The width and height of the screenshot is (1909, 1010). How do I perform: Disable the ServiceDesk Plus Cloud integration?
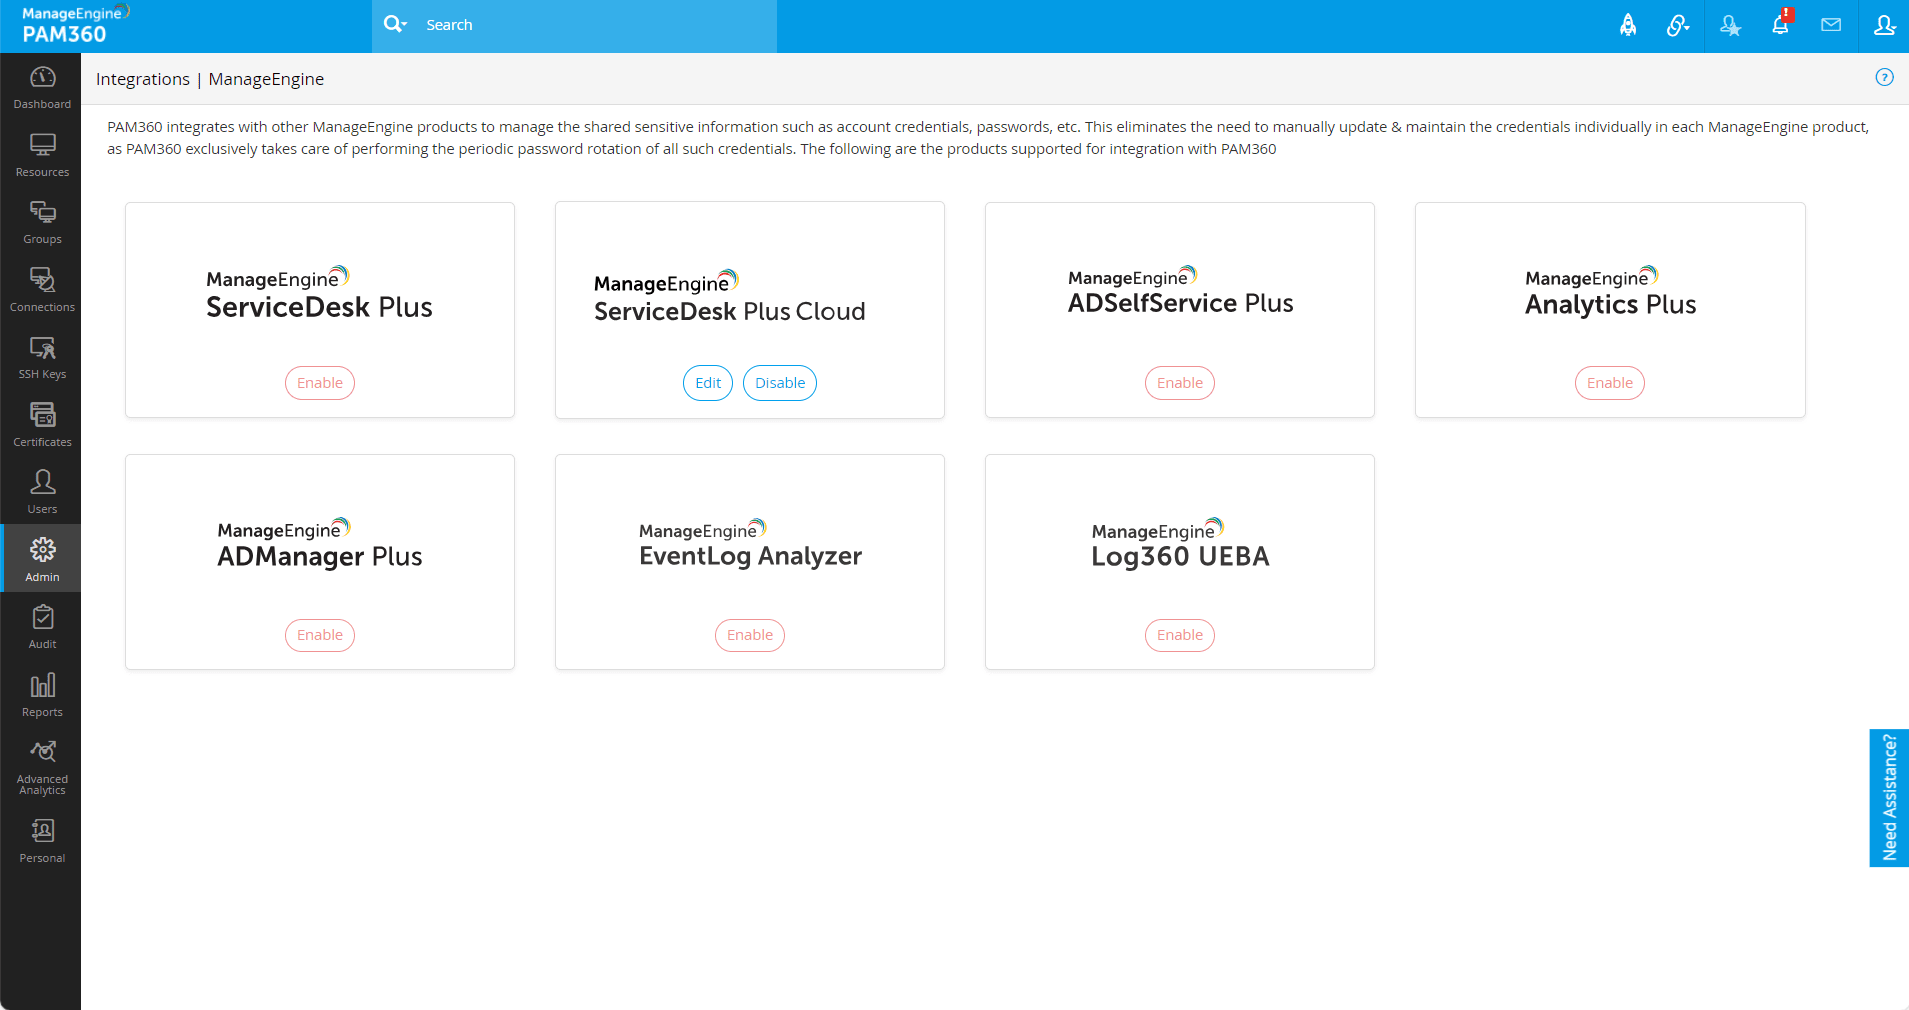point(780,383)
